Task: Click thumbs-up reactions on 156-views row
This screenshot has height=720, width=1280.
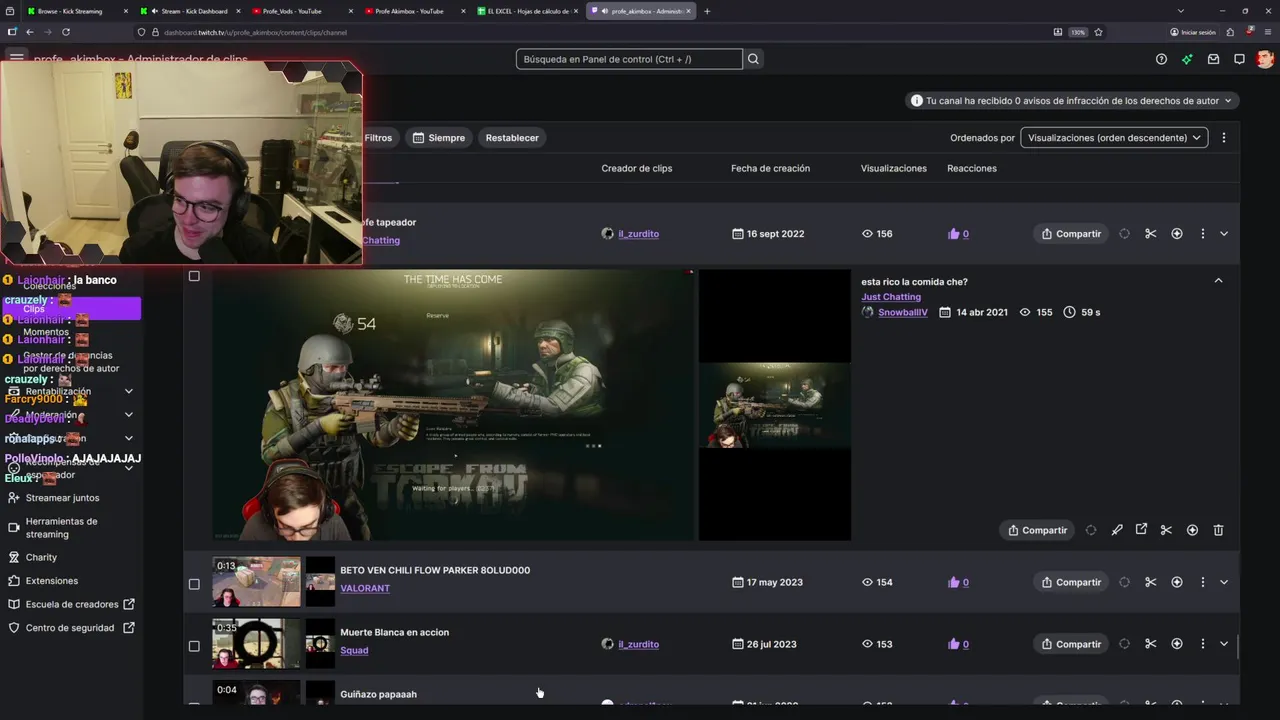Action: tap(958, 234)
